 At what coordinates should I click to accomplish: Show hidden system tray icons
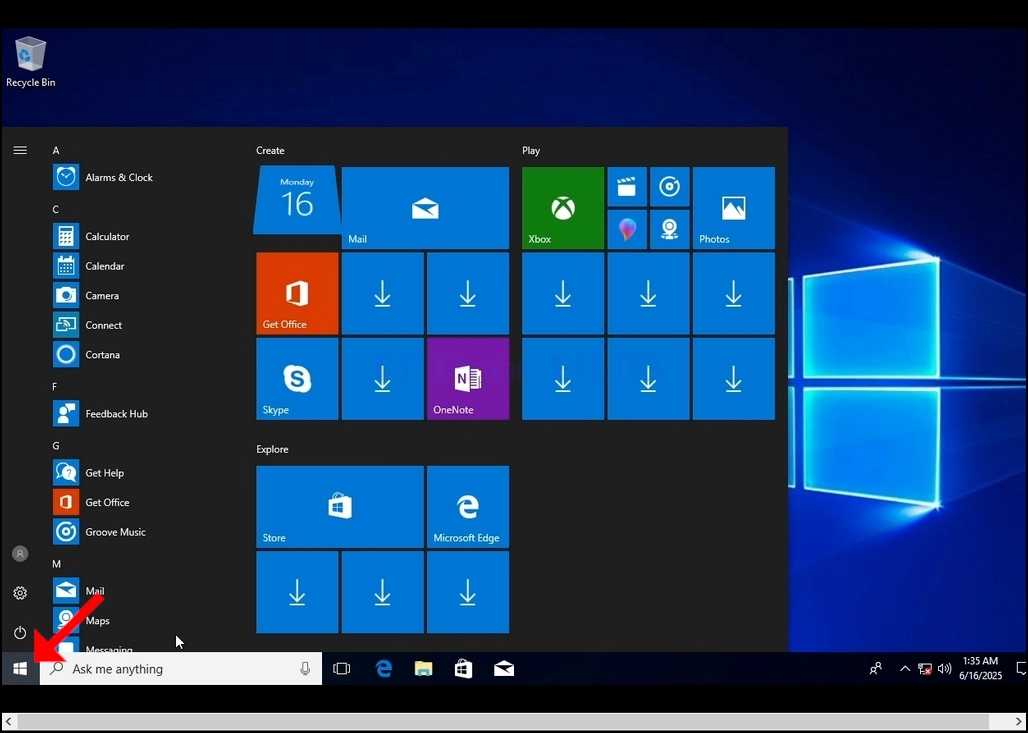pos(905,669)
